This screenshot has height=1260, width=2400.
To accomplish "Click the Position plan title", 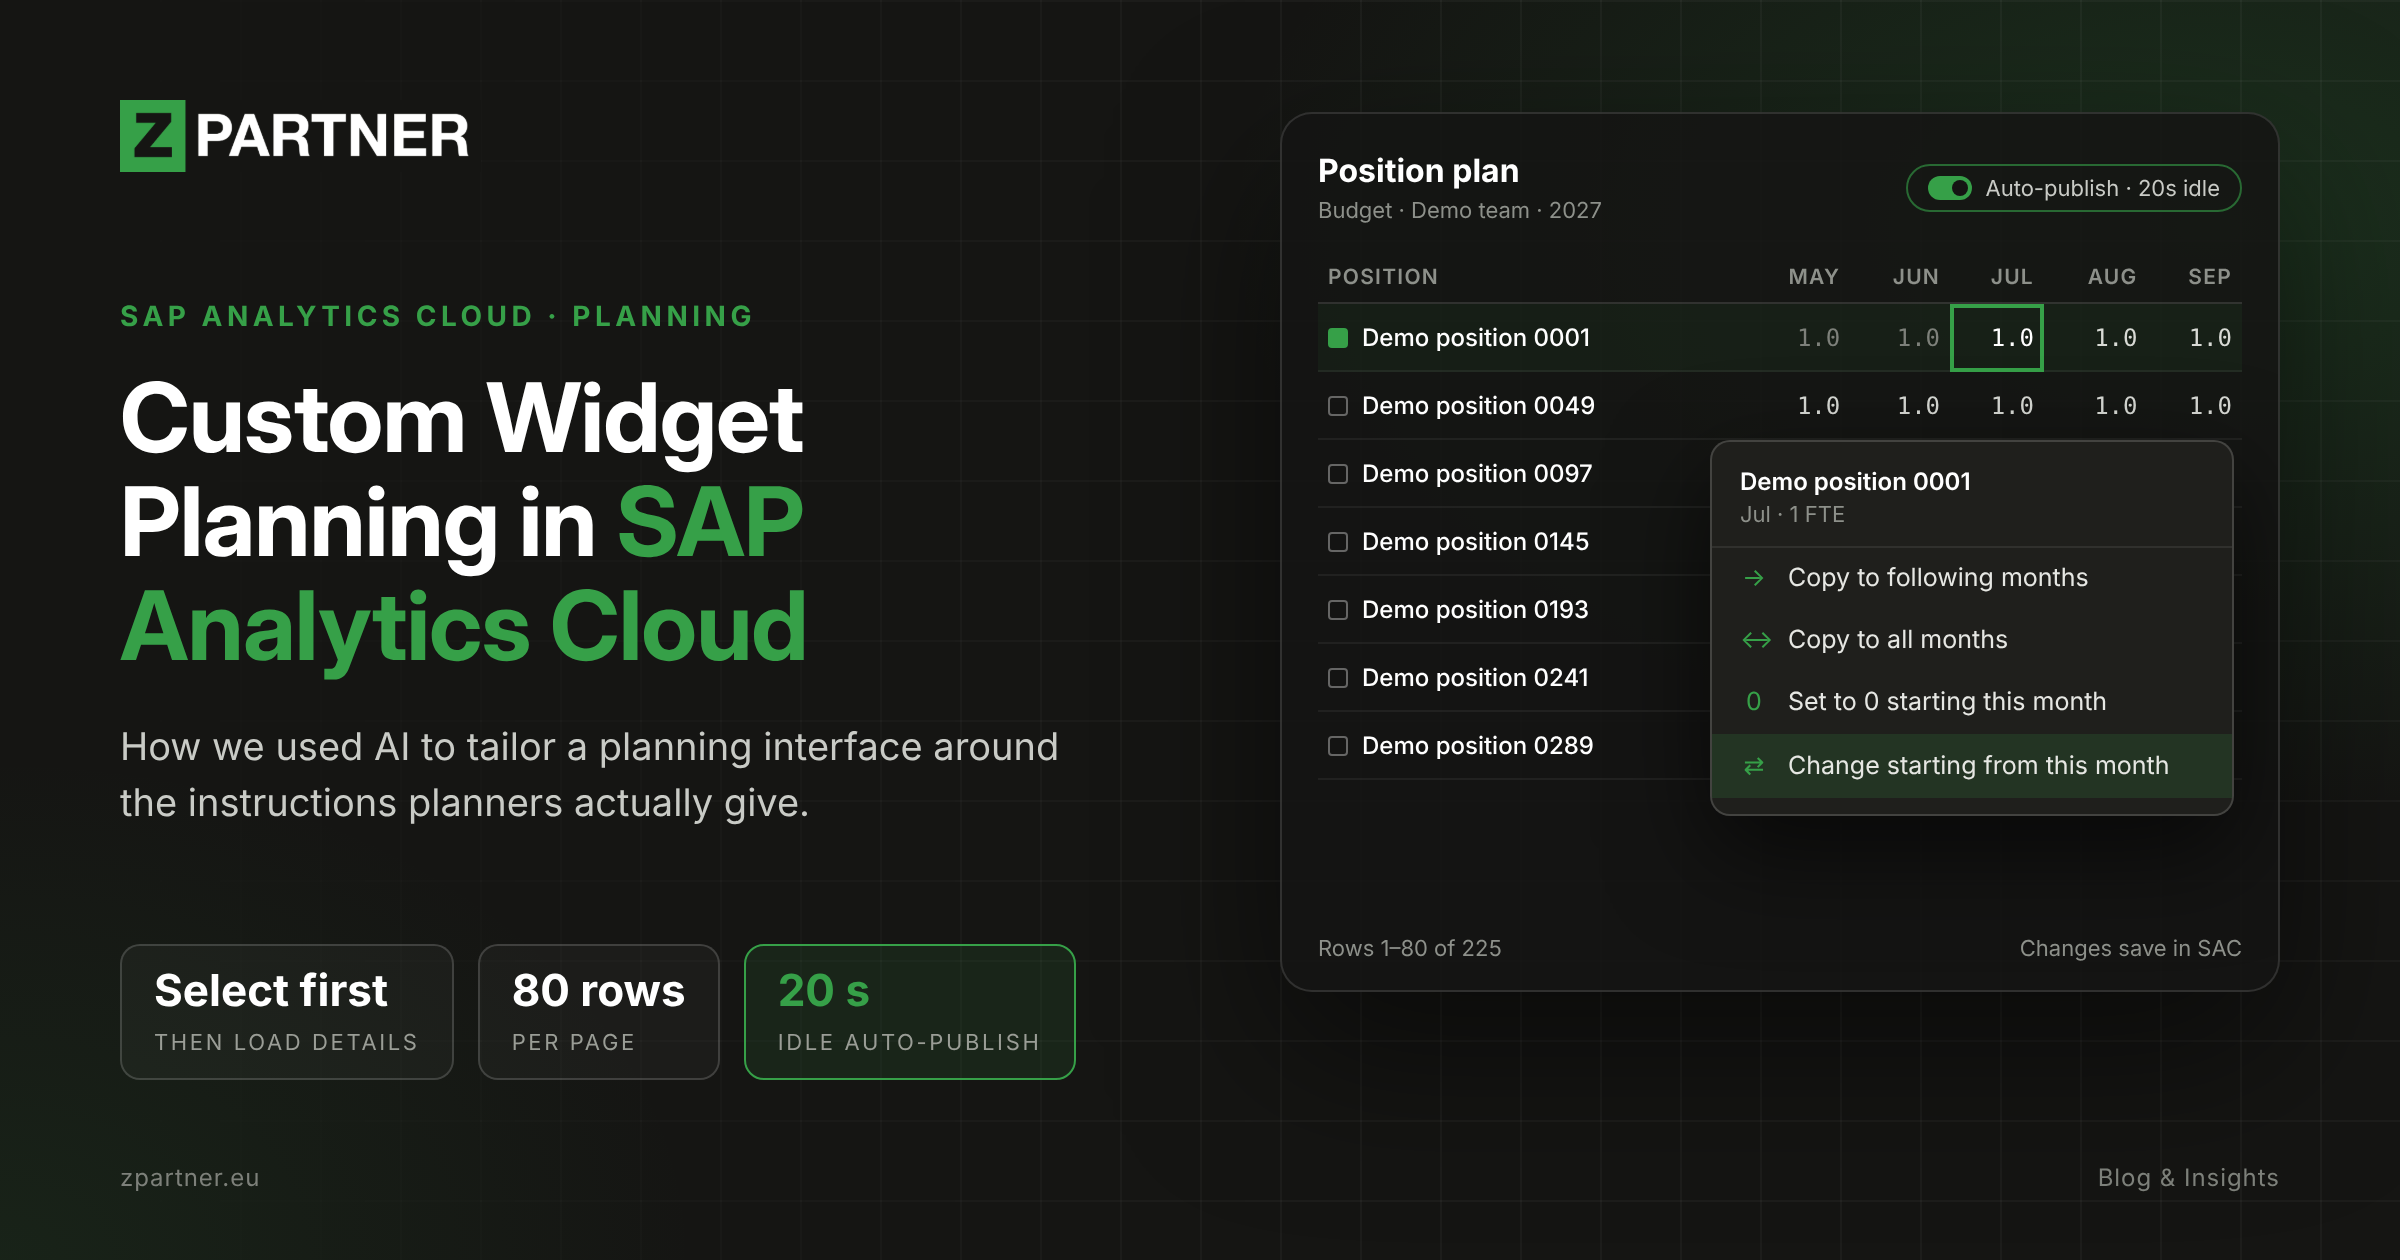I will click(1418, 171).
